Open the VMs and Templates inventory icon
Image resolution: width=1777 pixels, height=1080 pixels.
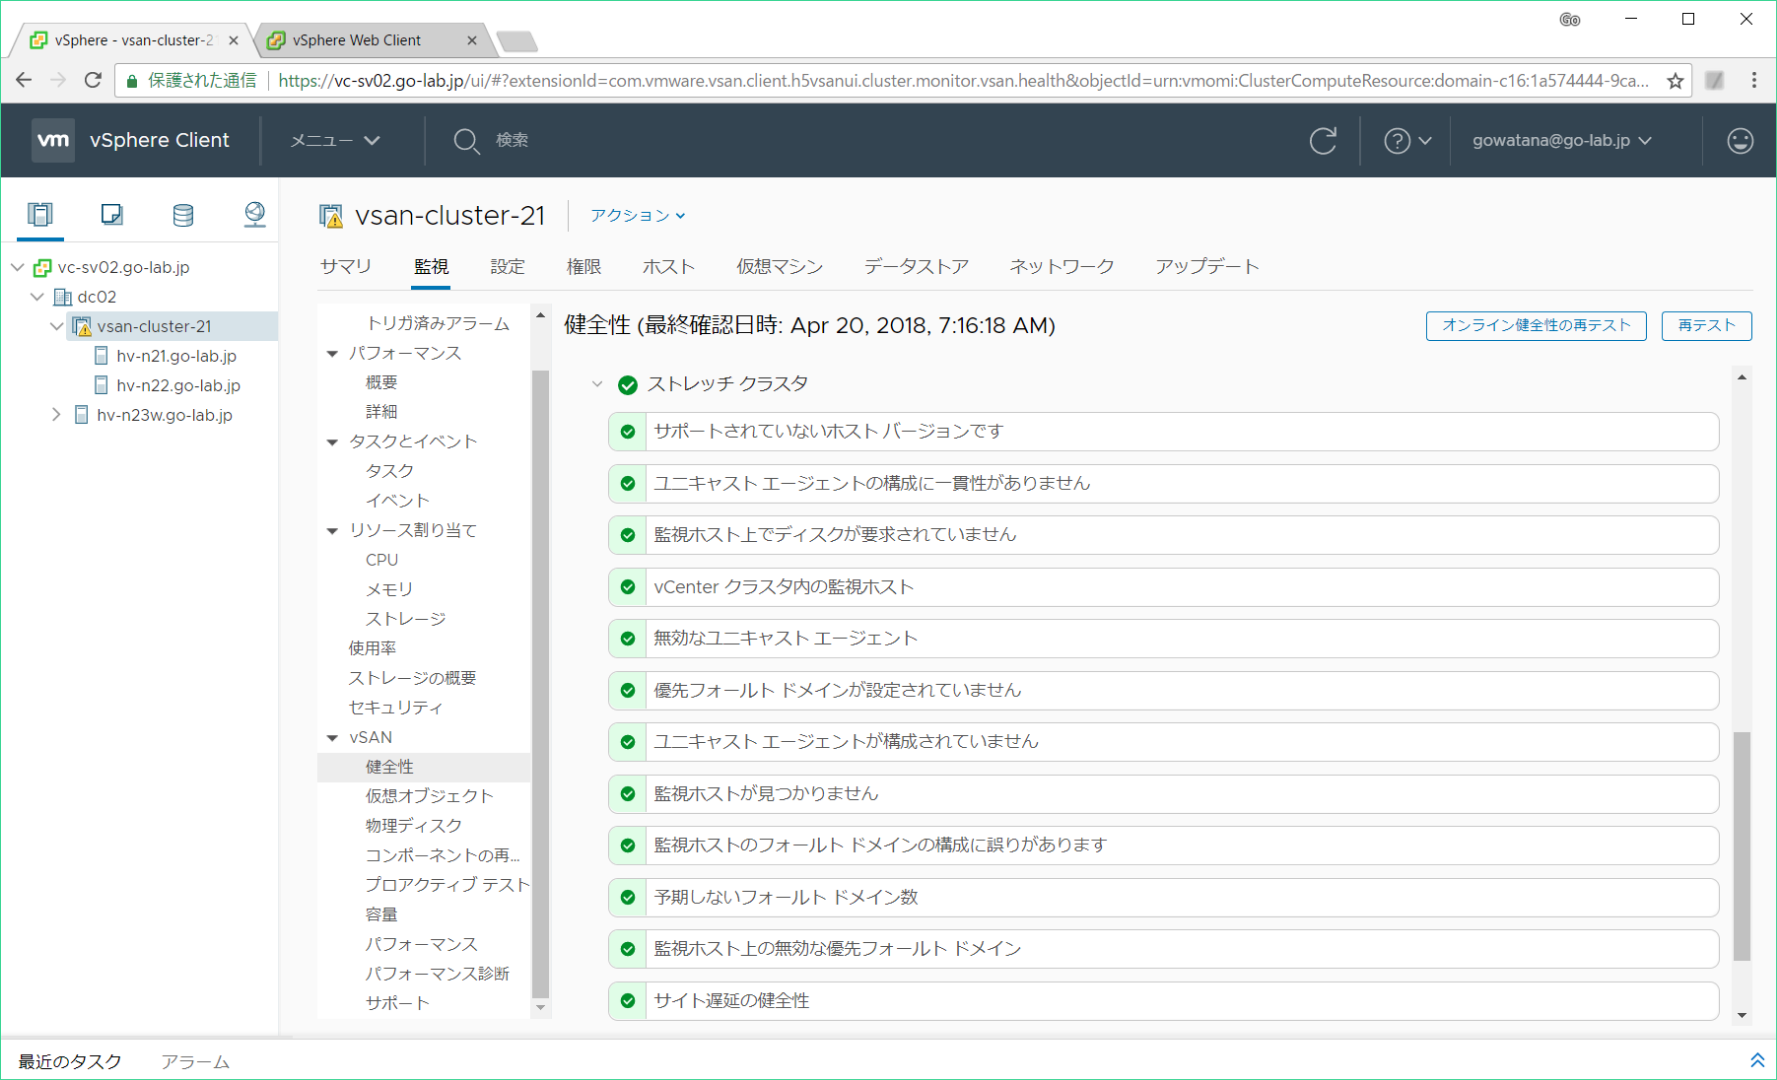pyautogui.click(x=112, y=214)
